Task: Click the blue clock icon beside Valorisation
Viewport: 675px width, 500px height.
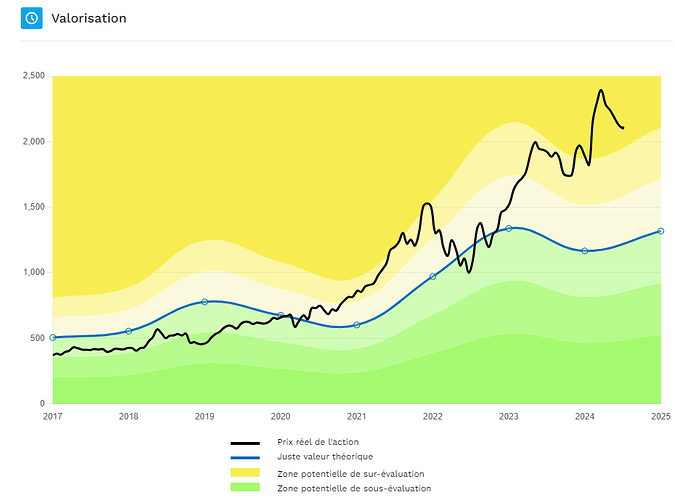Action: 31,18
